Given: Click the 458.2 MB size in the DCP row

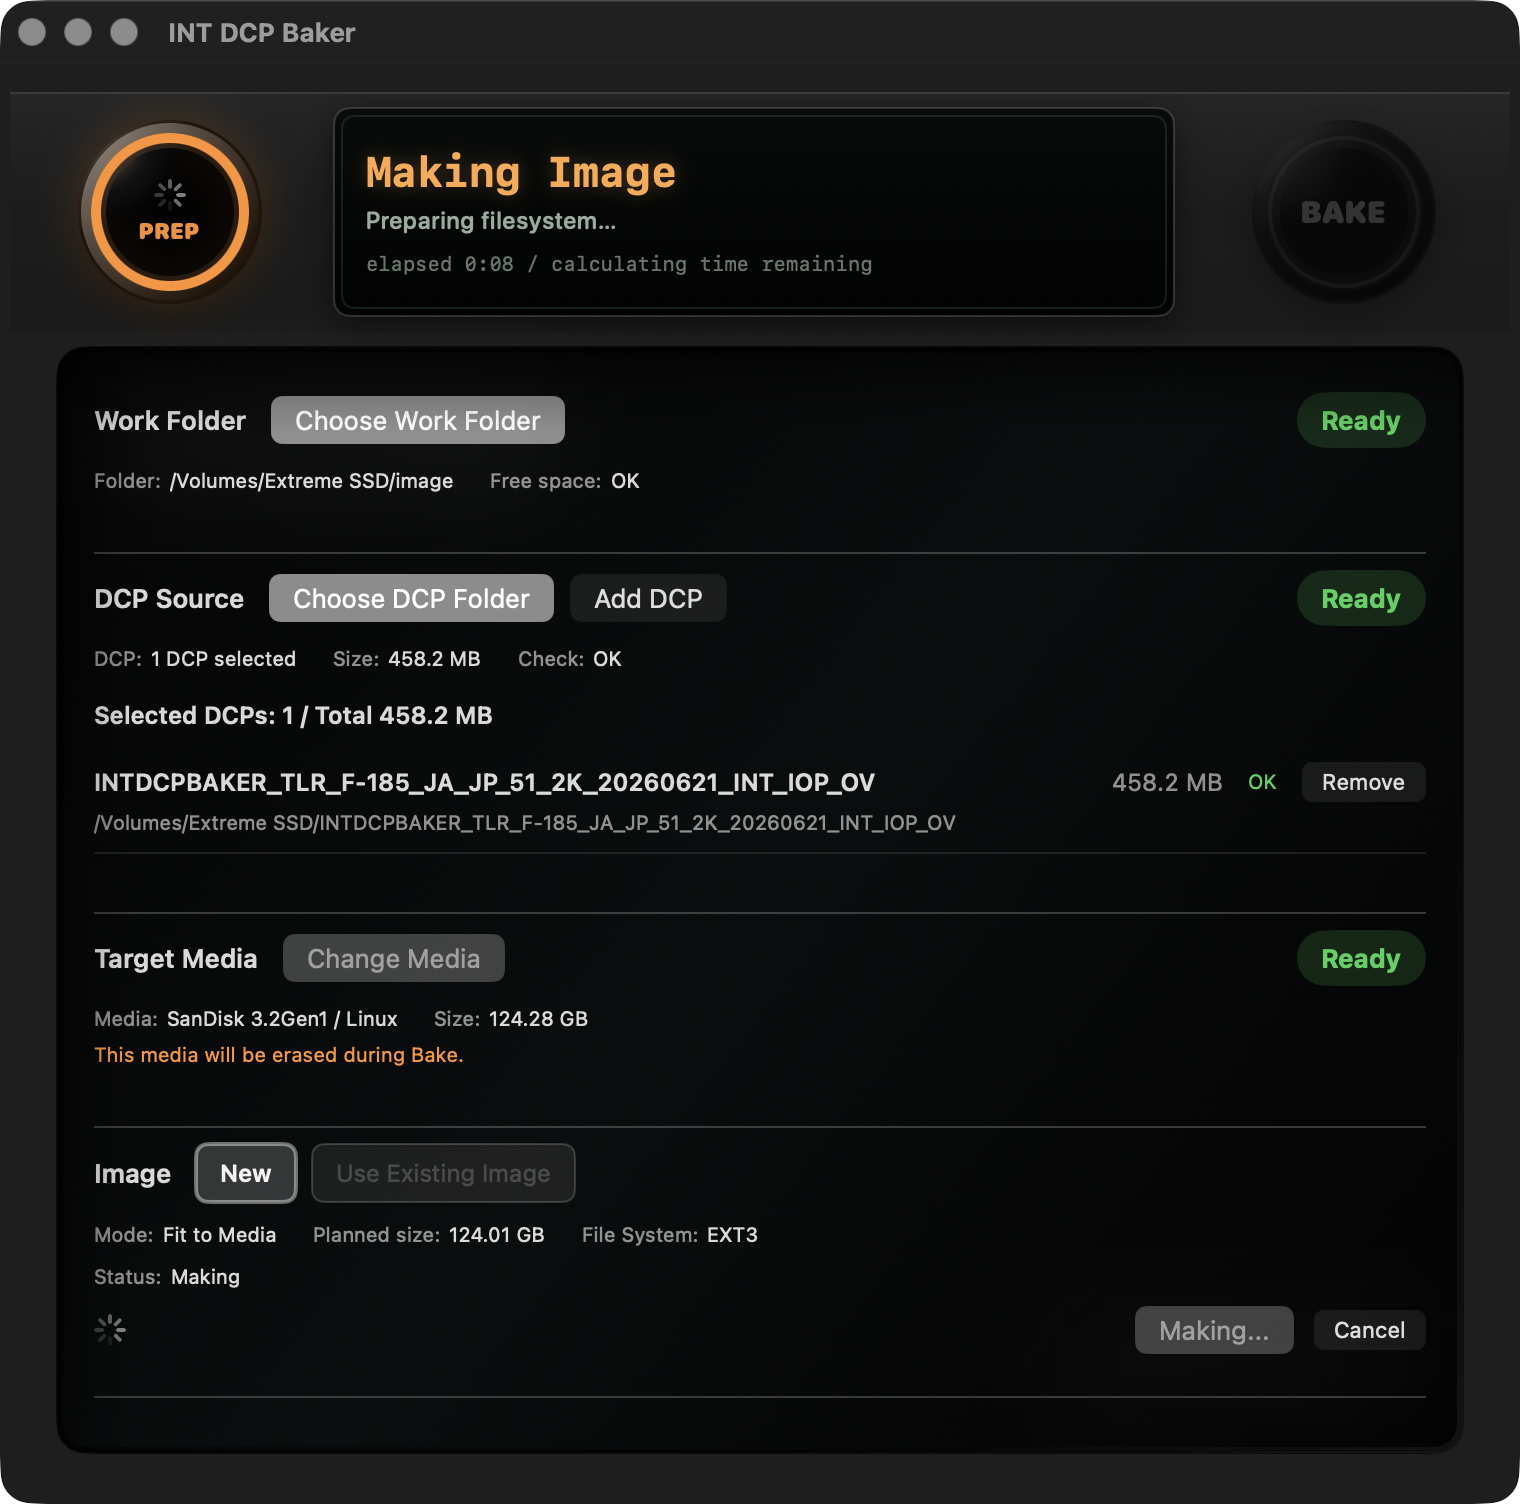Looking at the screenshot, I should coord(1167,782).
